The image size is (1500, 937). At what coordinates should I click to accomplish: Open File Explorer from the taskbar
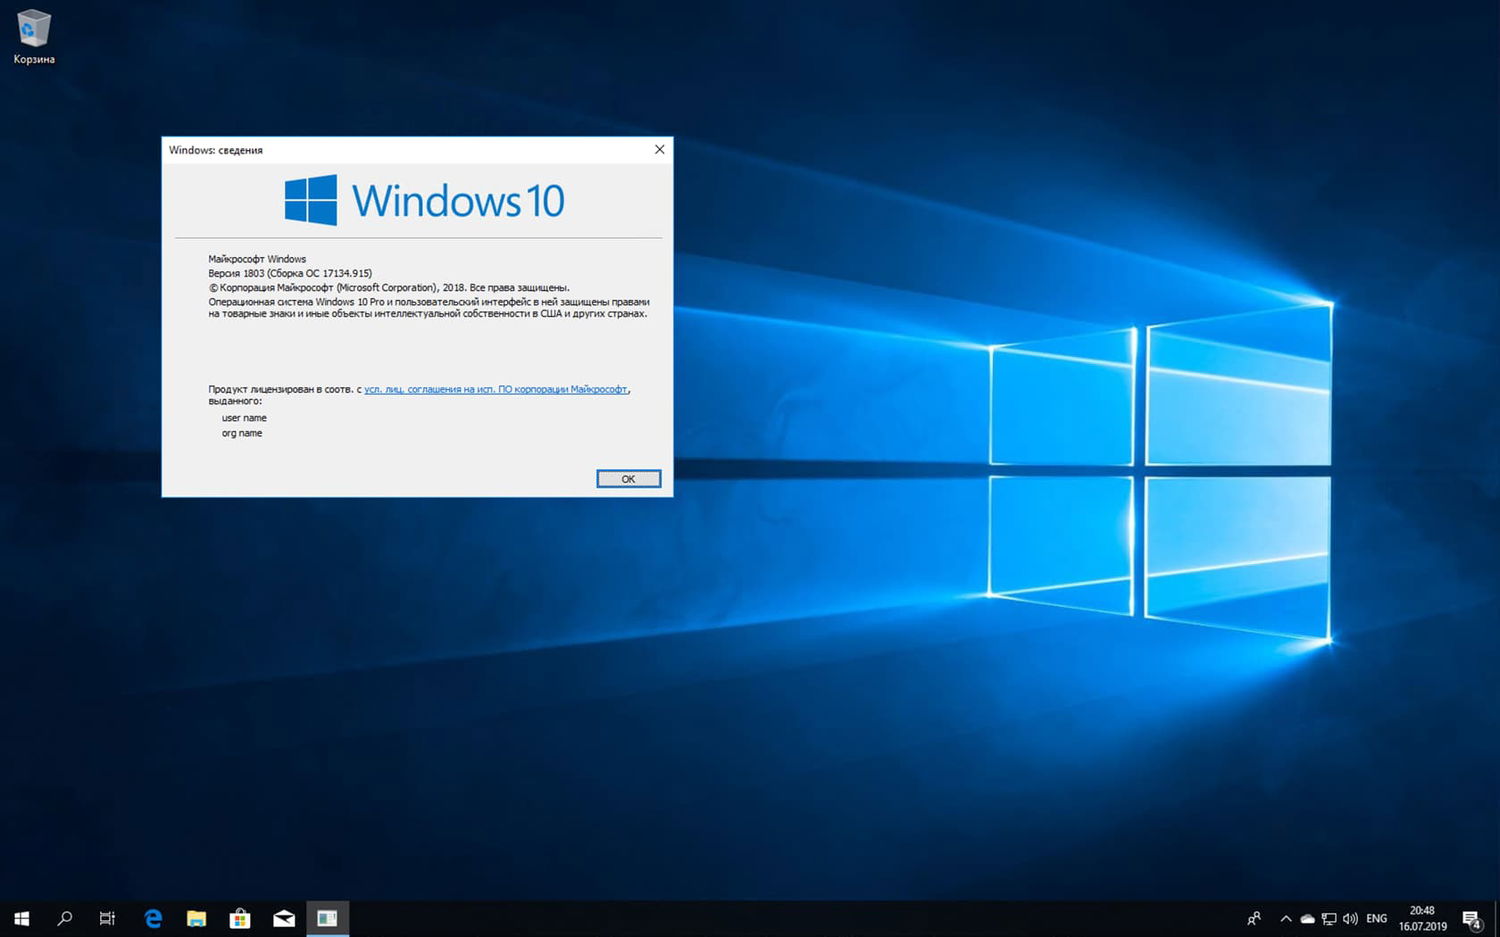(196, 918)
